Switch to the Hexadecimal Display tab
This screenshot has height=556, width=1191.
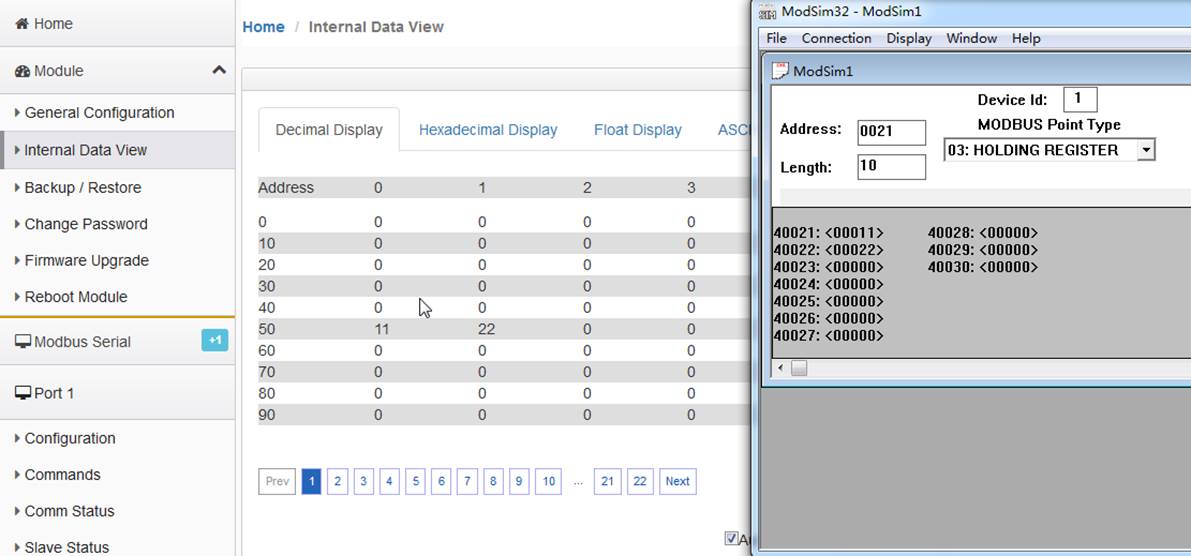[488, 130]
